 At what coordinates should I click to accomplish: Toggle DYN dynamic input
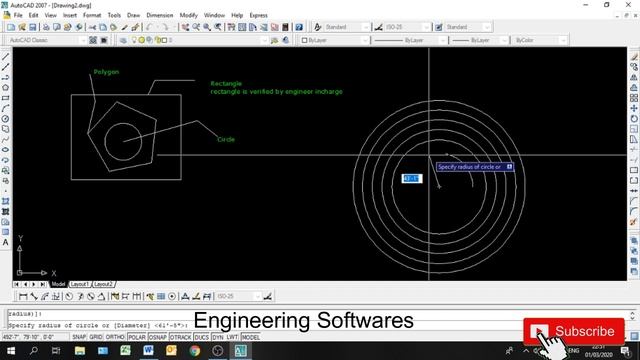(218, 337)
